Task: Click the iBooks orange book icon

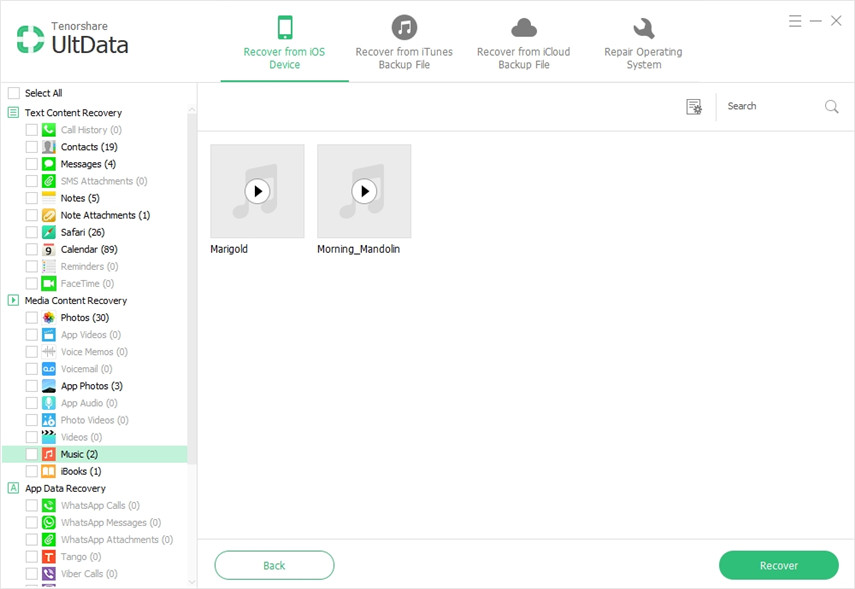Action: 48,471
